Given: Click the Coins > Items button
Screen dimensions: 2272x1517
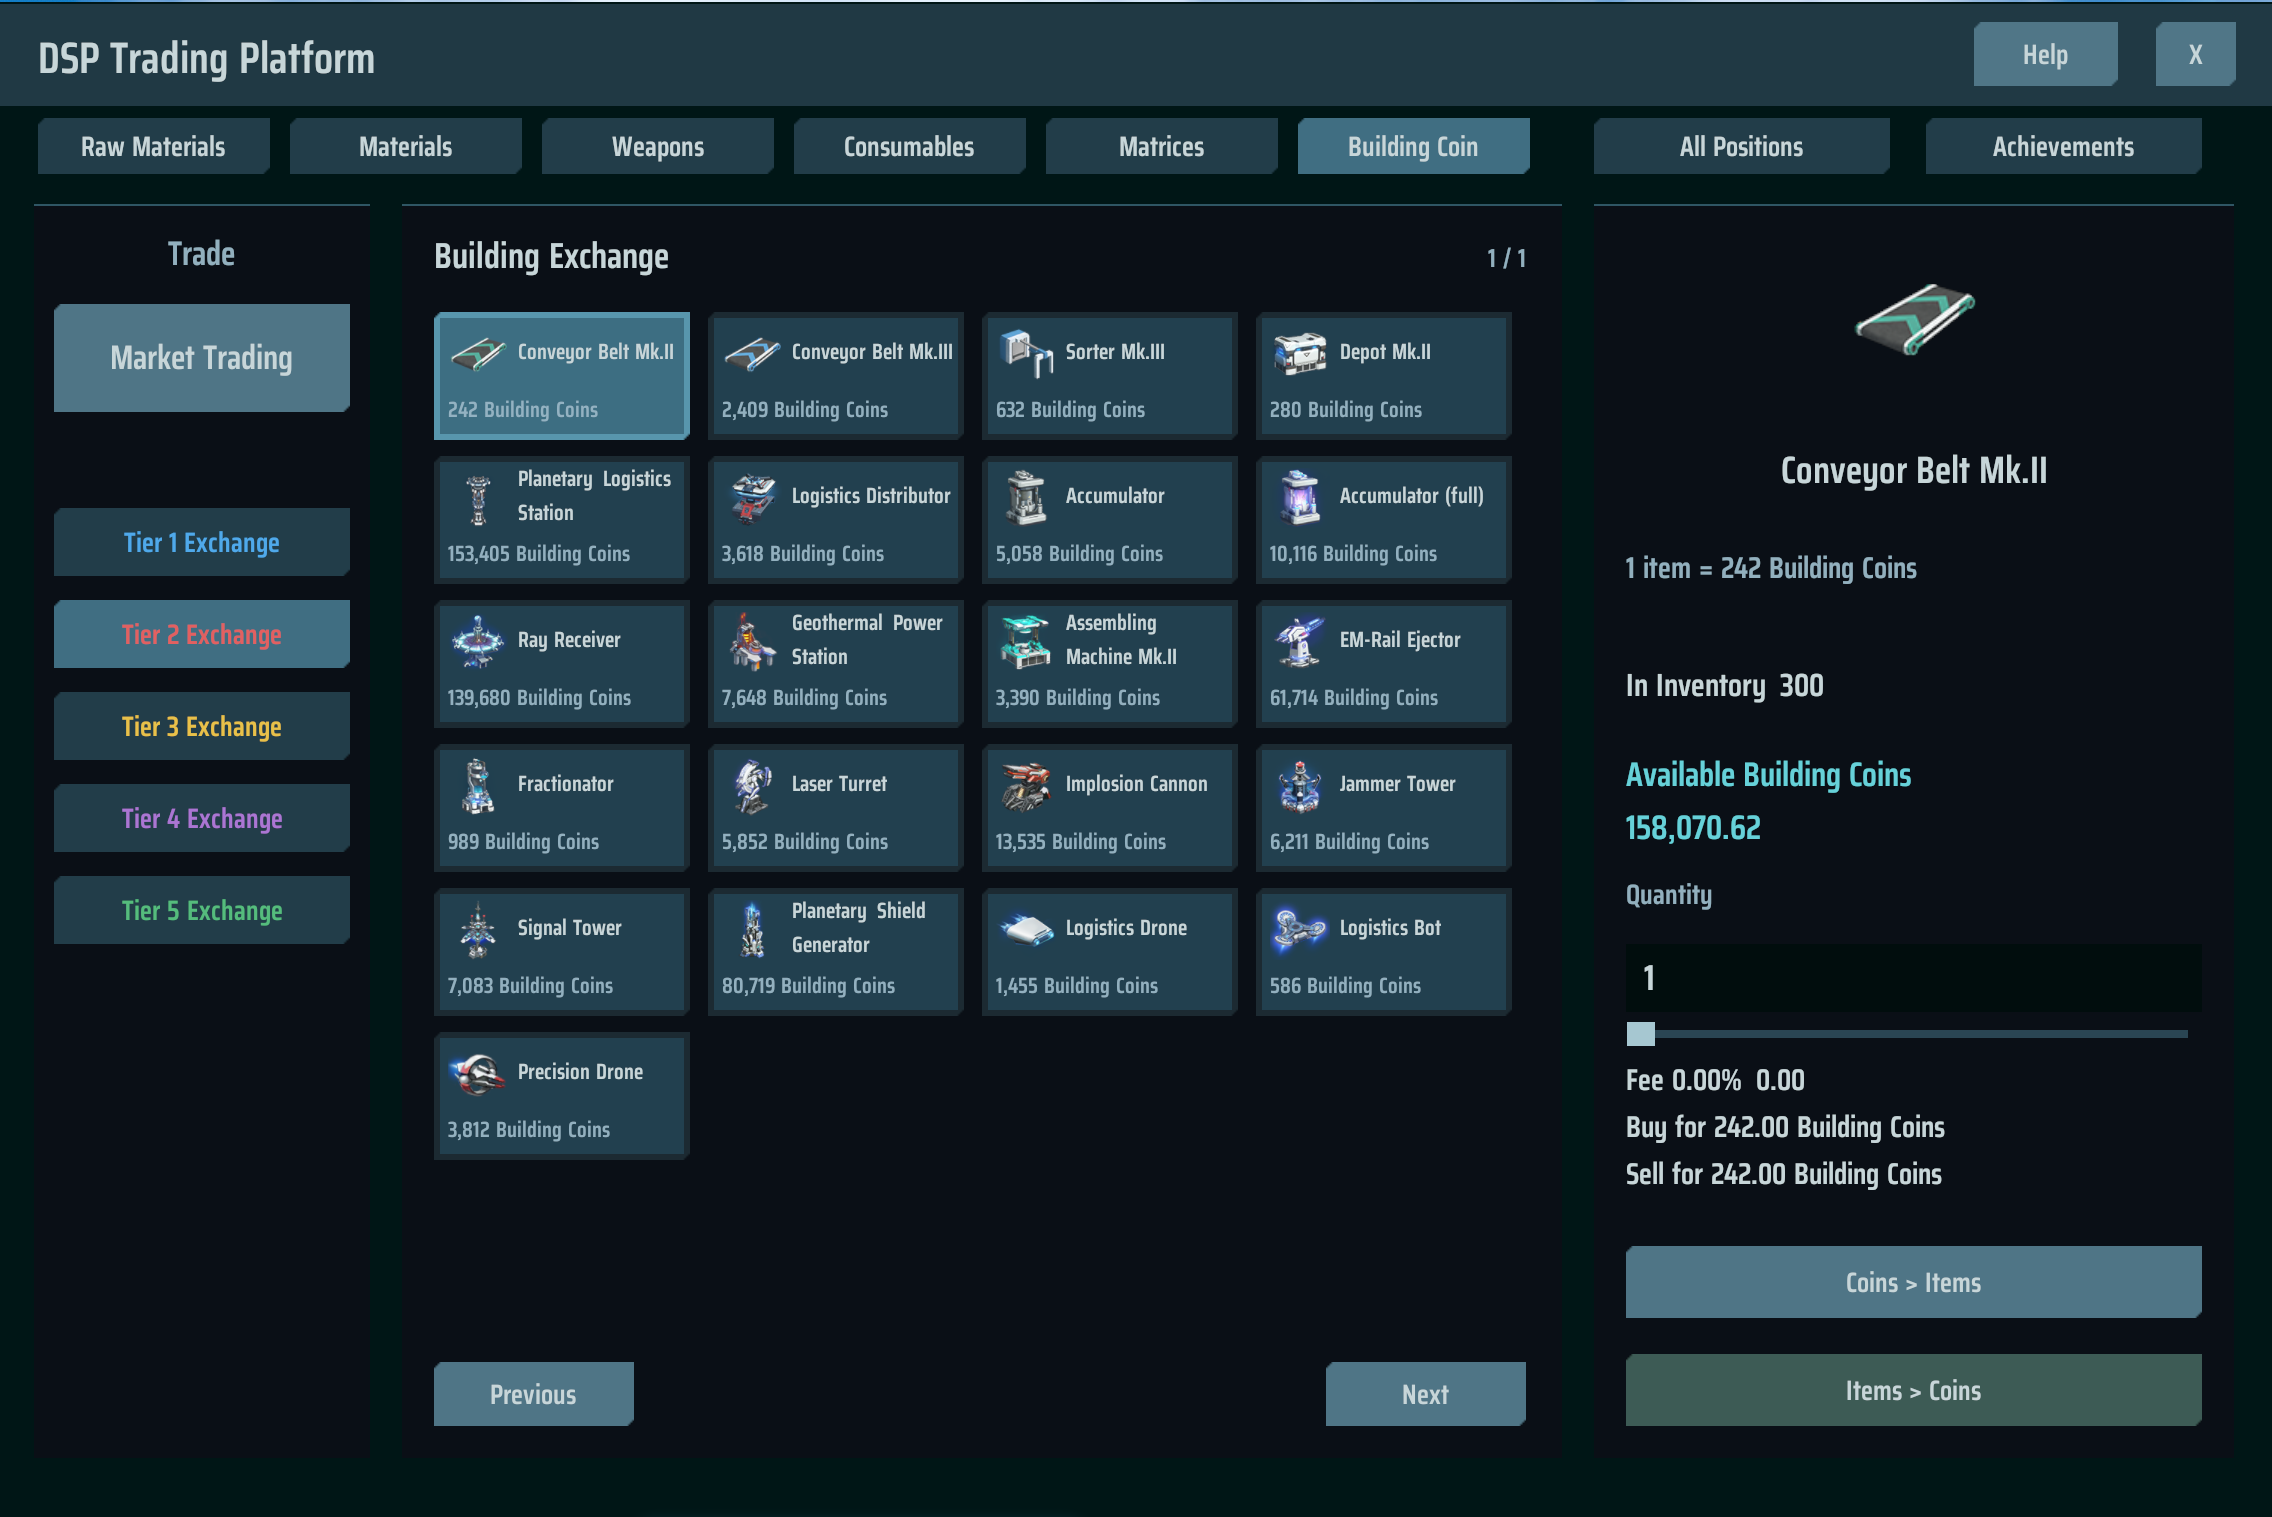Looking at the screenshot, I should pos(1914,1282).
